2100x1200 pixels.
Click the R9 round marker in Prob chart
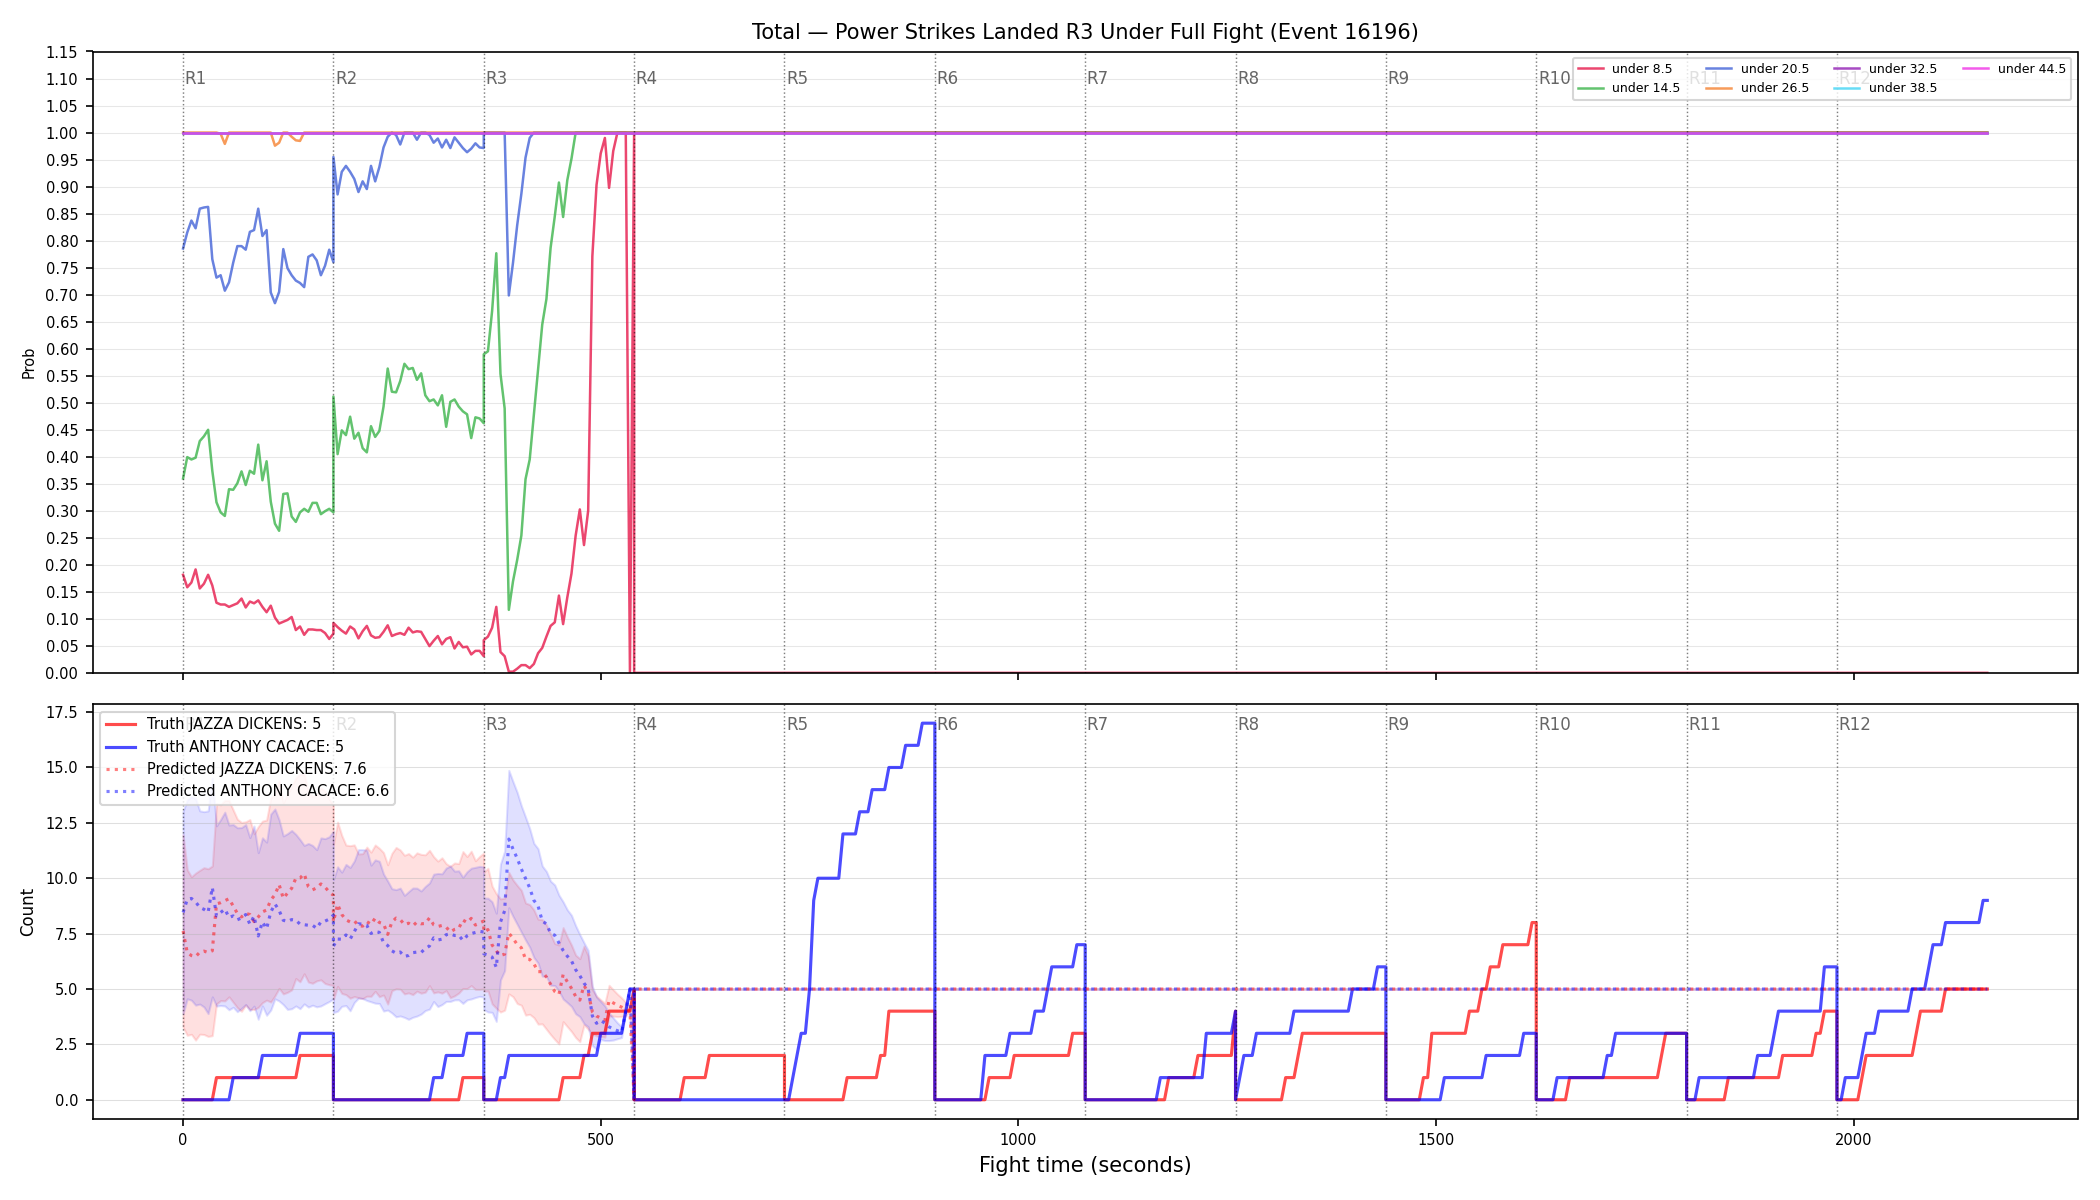[x=1398, y=78]
